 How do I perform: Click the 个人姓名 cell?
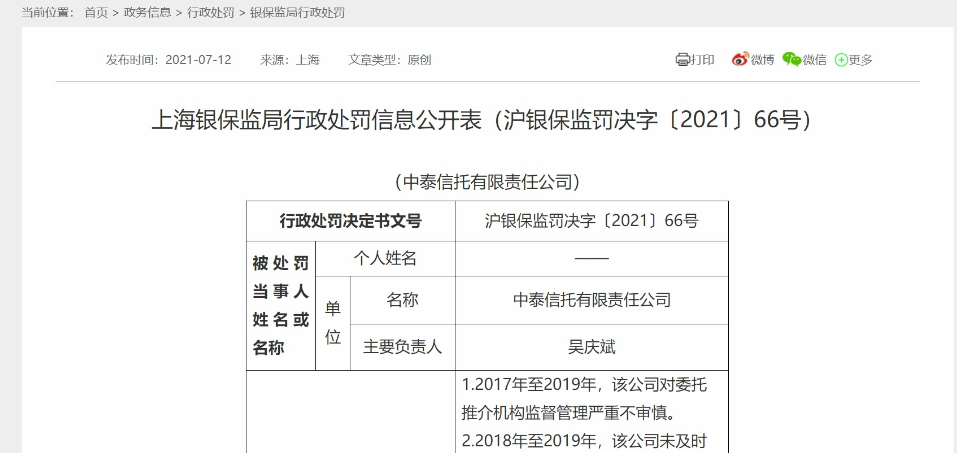click(385, 259)
